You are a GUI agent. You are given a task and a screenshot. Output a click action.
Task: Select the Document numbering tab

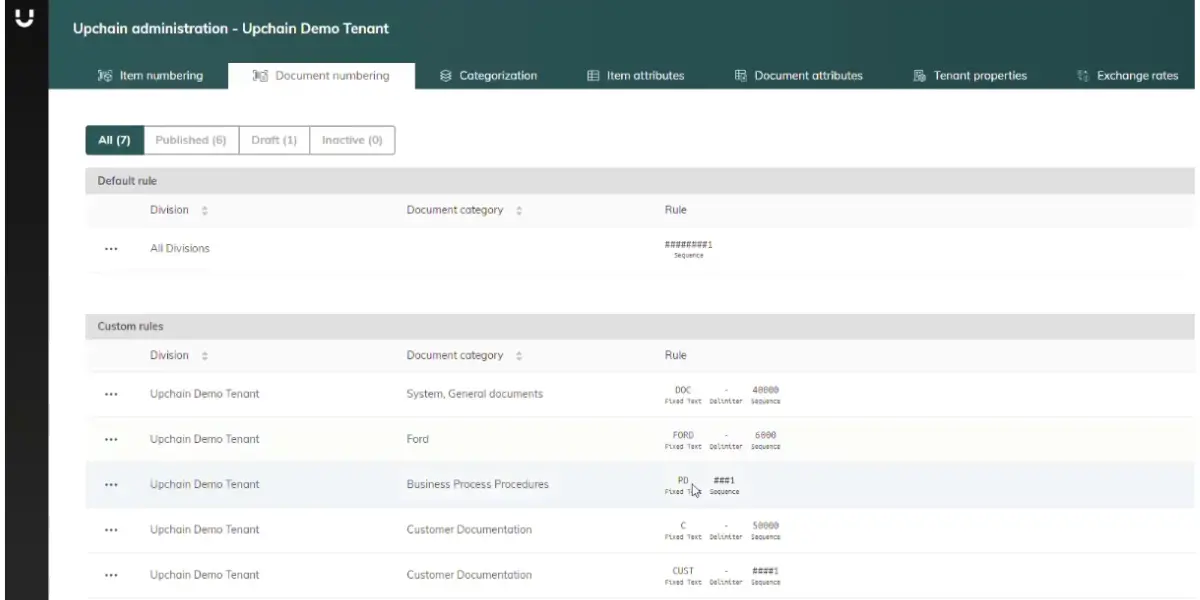coord(321,76)
